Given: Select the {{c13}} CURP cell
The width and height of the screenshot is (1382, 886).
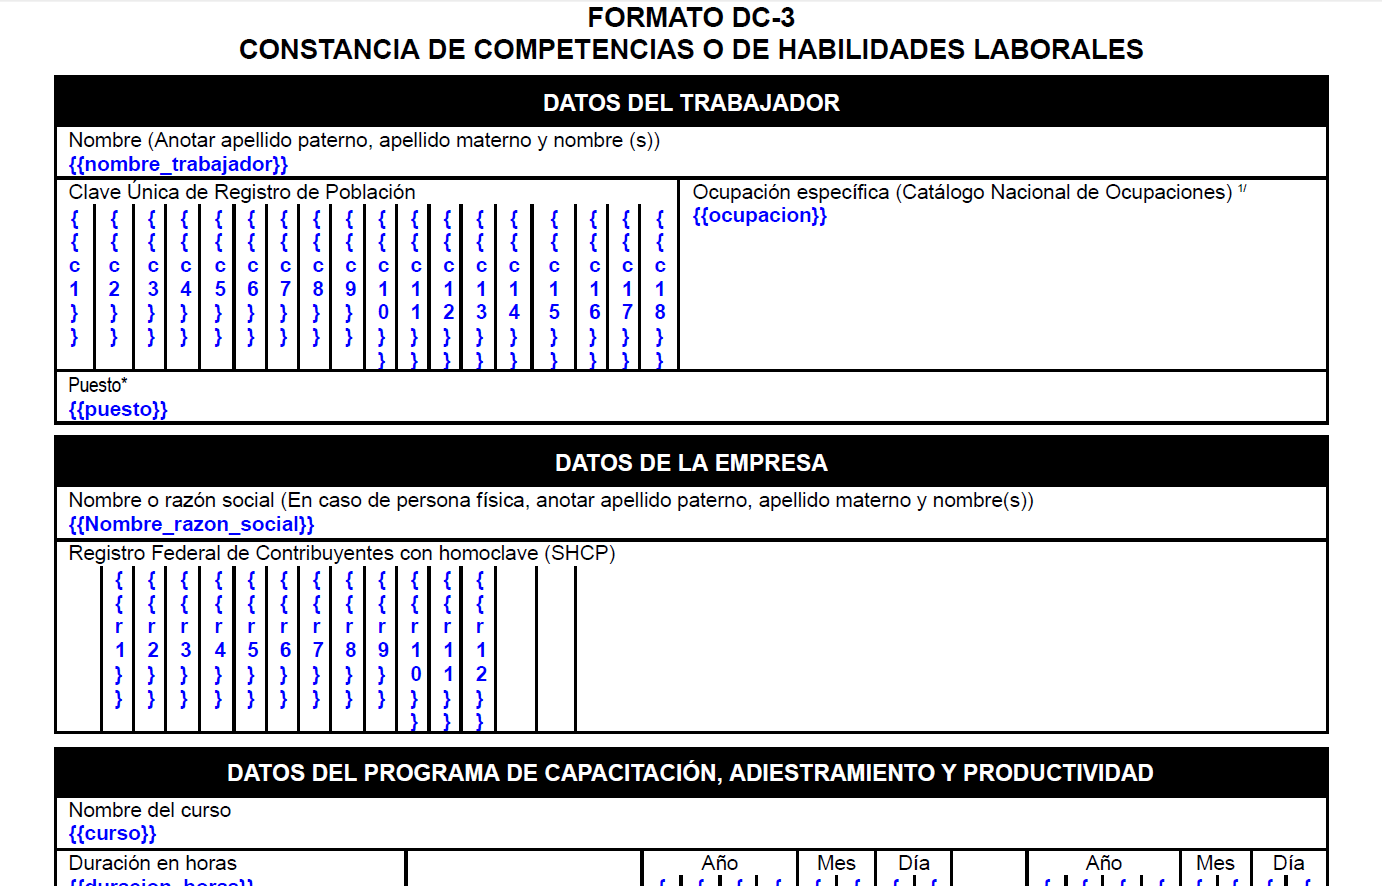Looking at the screenshot, I should tap(481, 289).
